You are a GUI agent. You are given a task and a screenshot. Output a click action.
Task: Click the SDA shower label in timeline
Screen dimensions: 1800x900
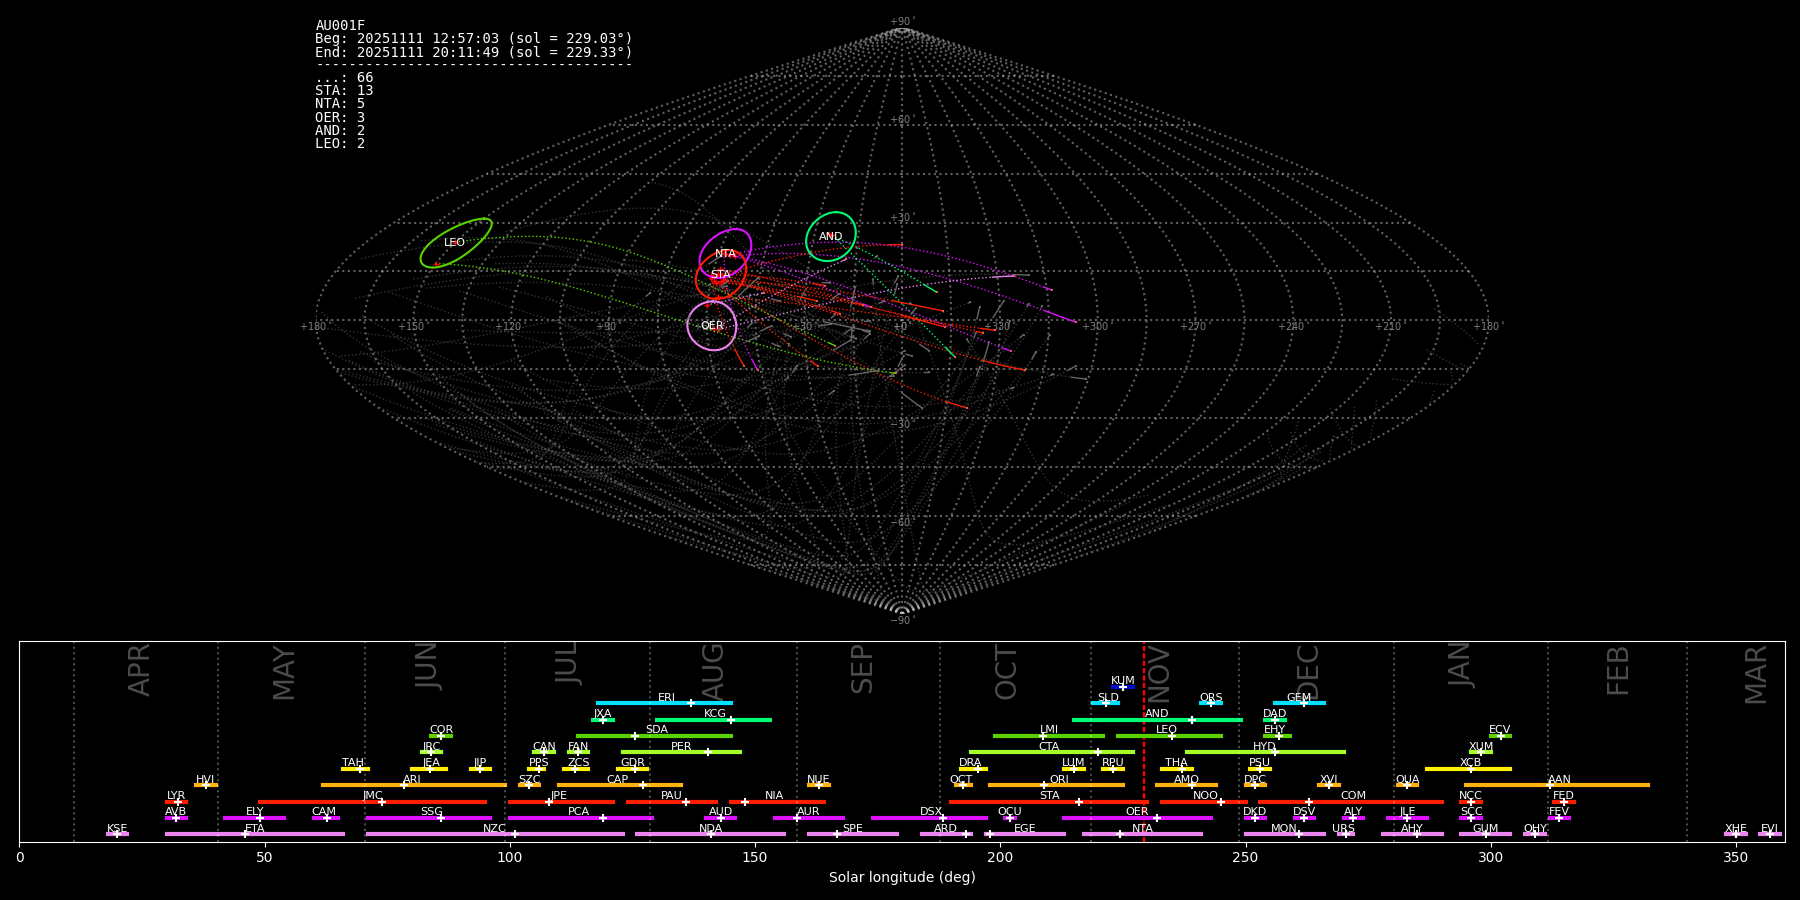[657, 730]
